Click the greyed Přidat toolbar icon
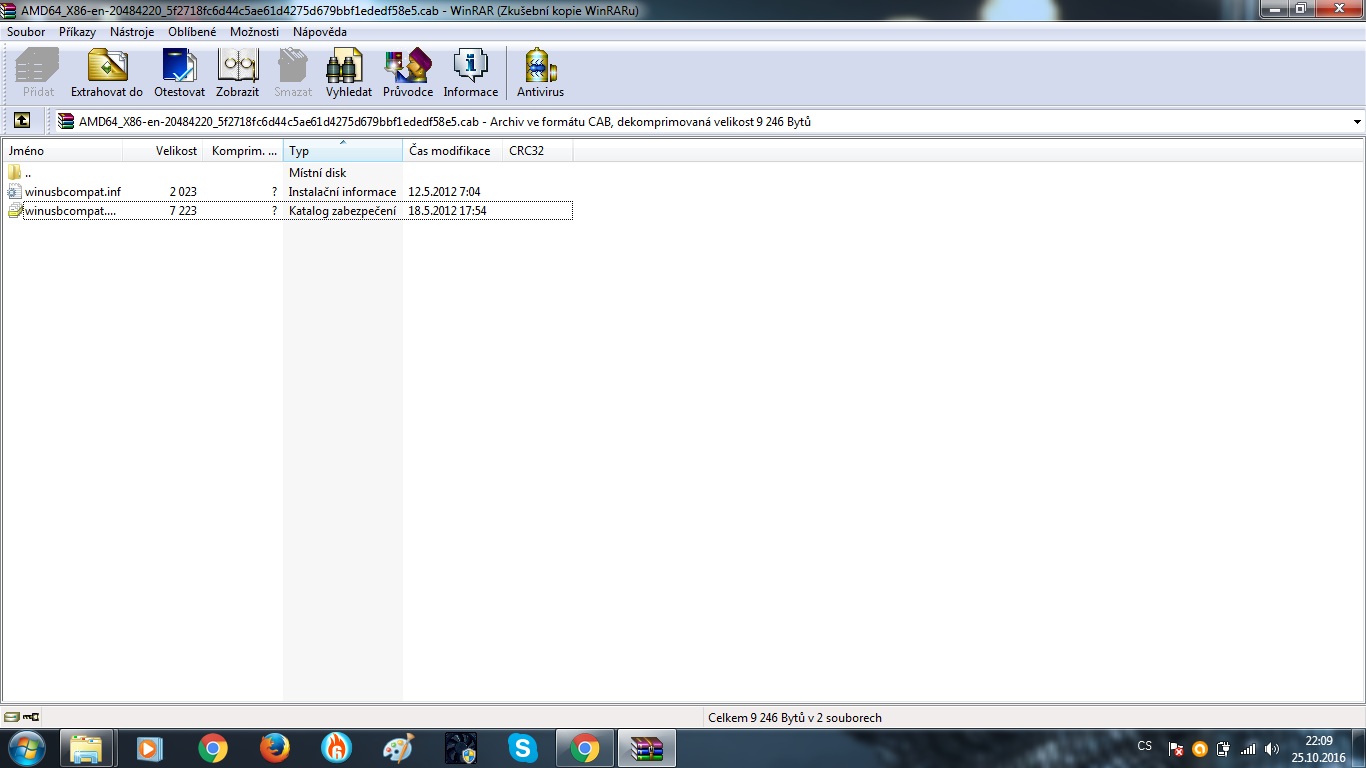 (x=38, y=66)
